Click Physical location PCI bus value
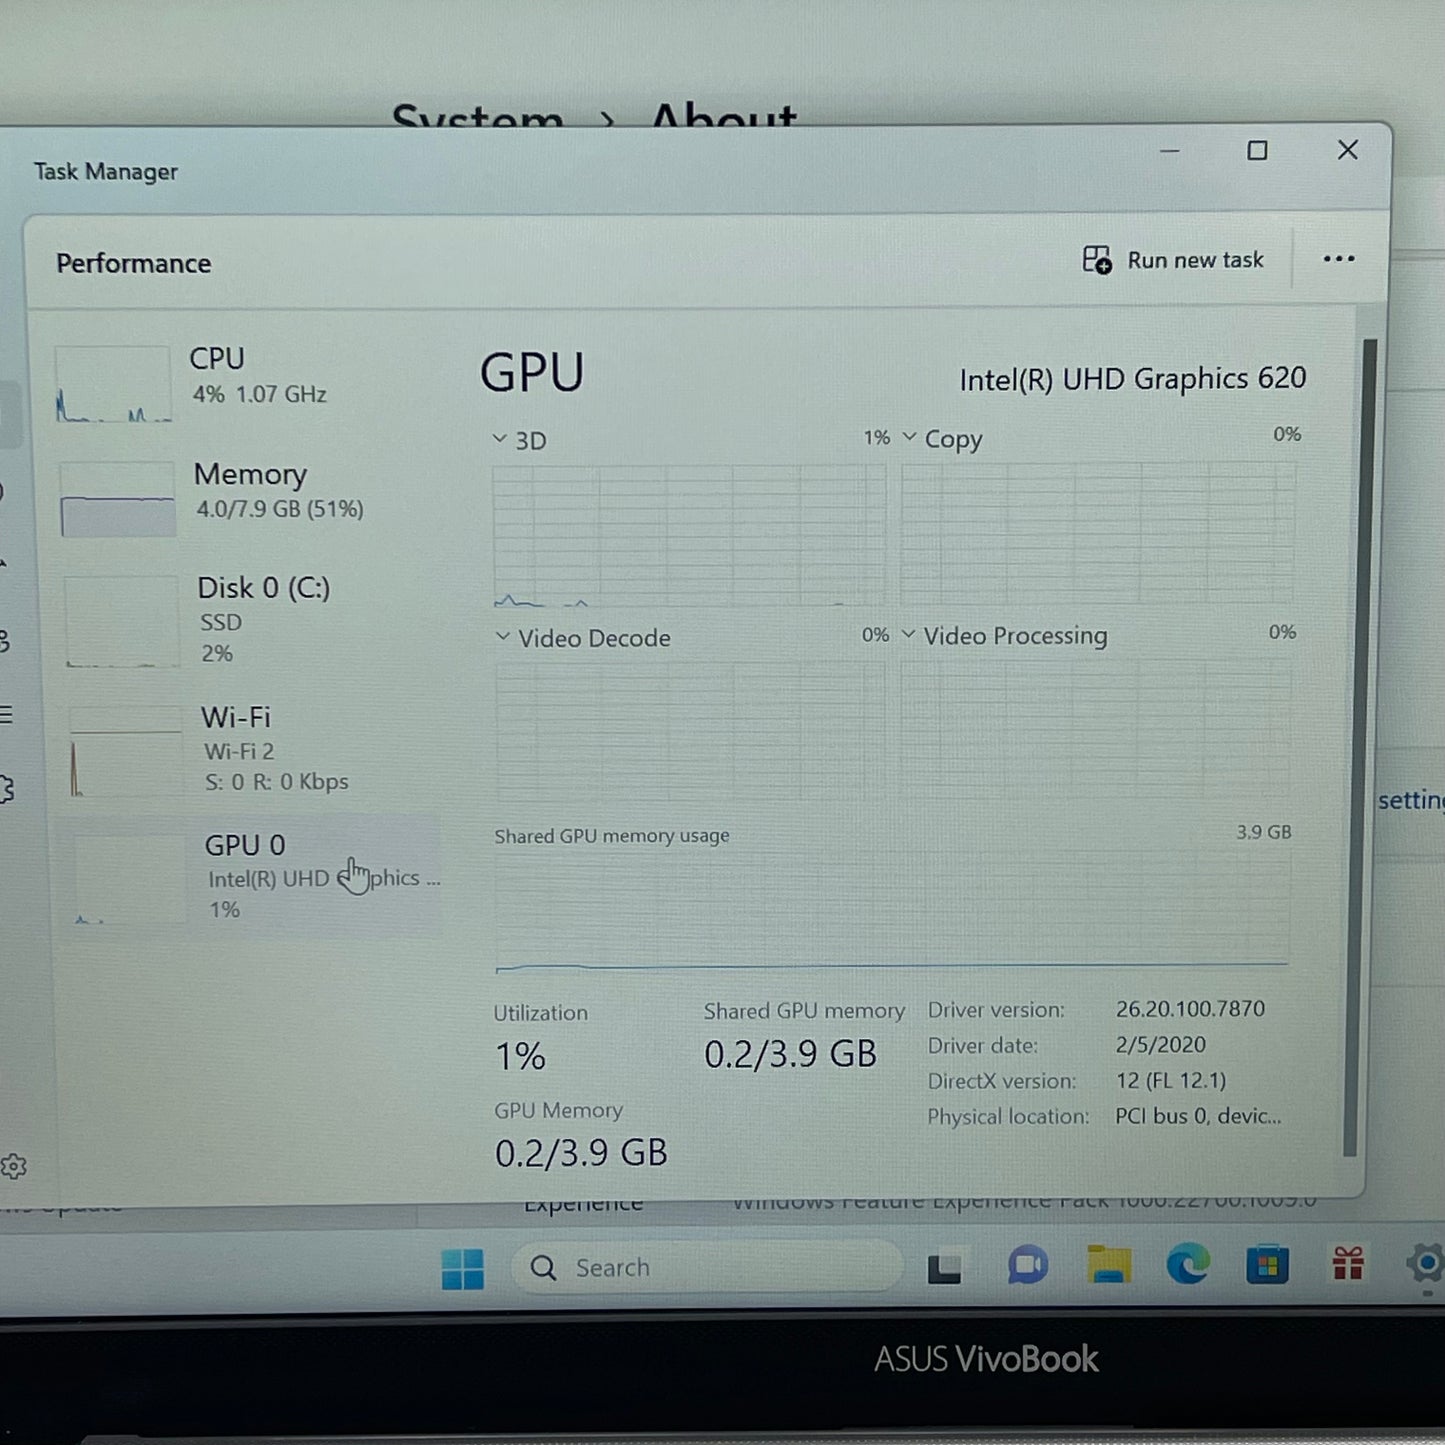 1198,1116
